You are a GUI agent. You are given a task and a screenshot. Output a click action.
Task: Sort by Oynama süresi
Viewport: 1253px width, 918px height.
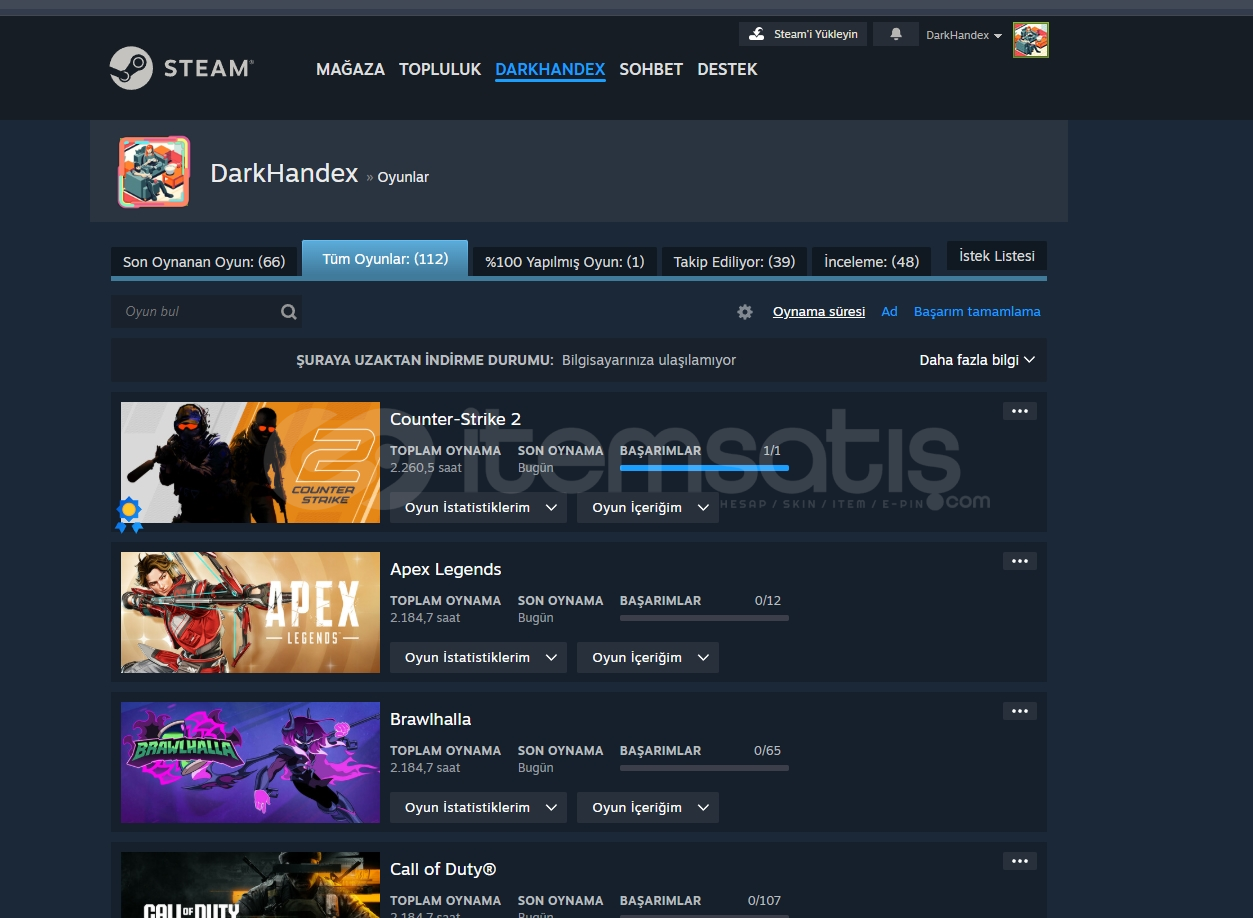[819, 312]
